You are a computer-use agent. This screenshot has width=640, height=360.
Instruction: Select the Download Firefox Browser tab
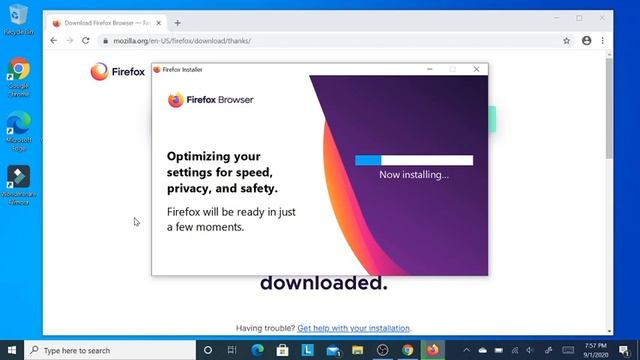pos(107,23)
